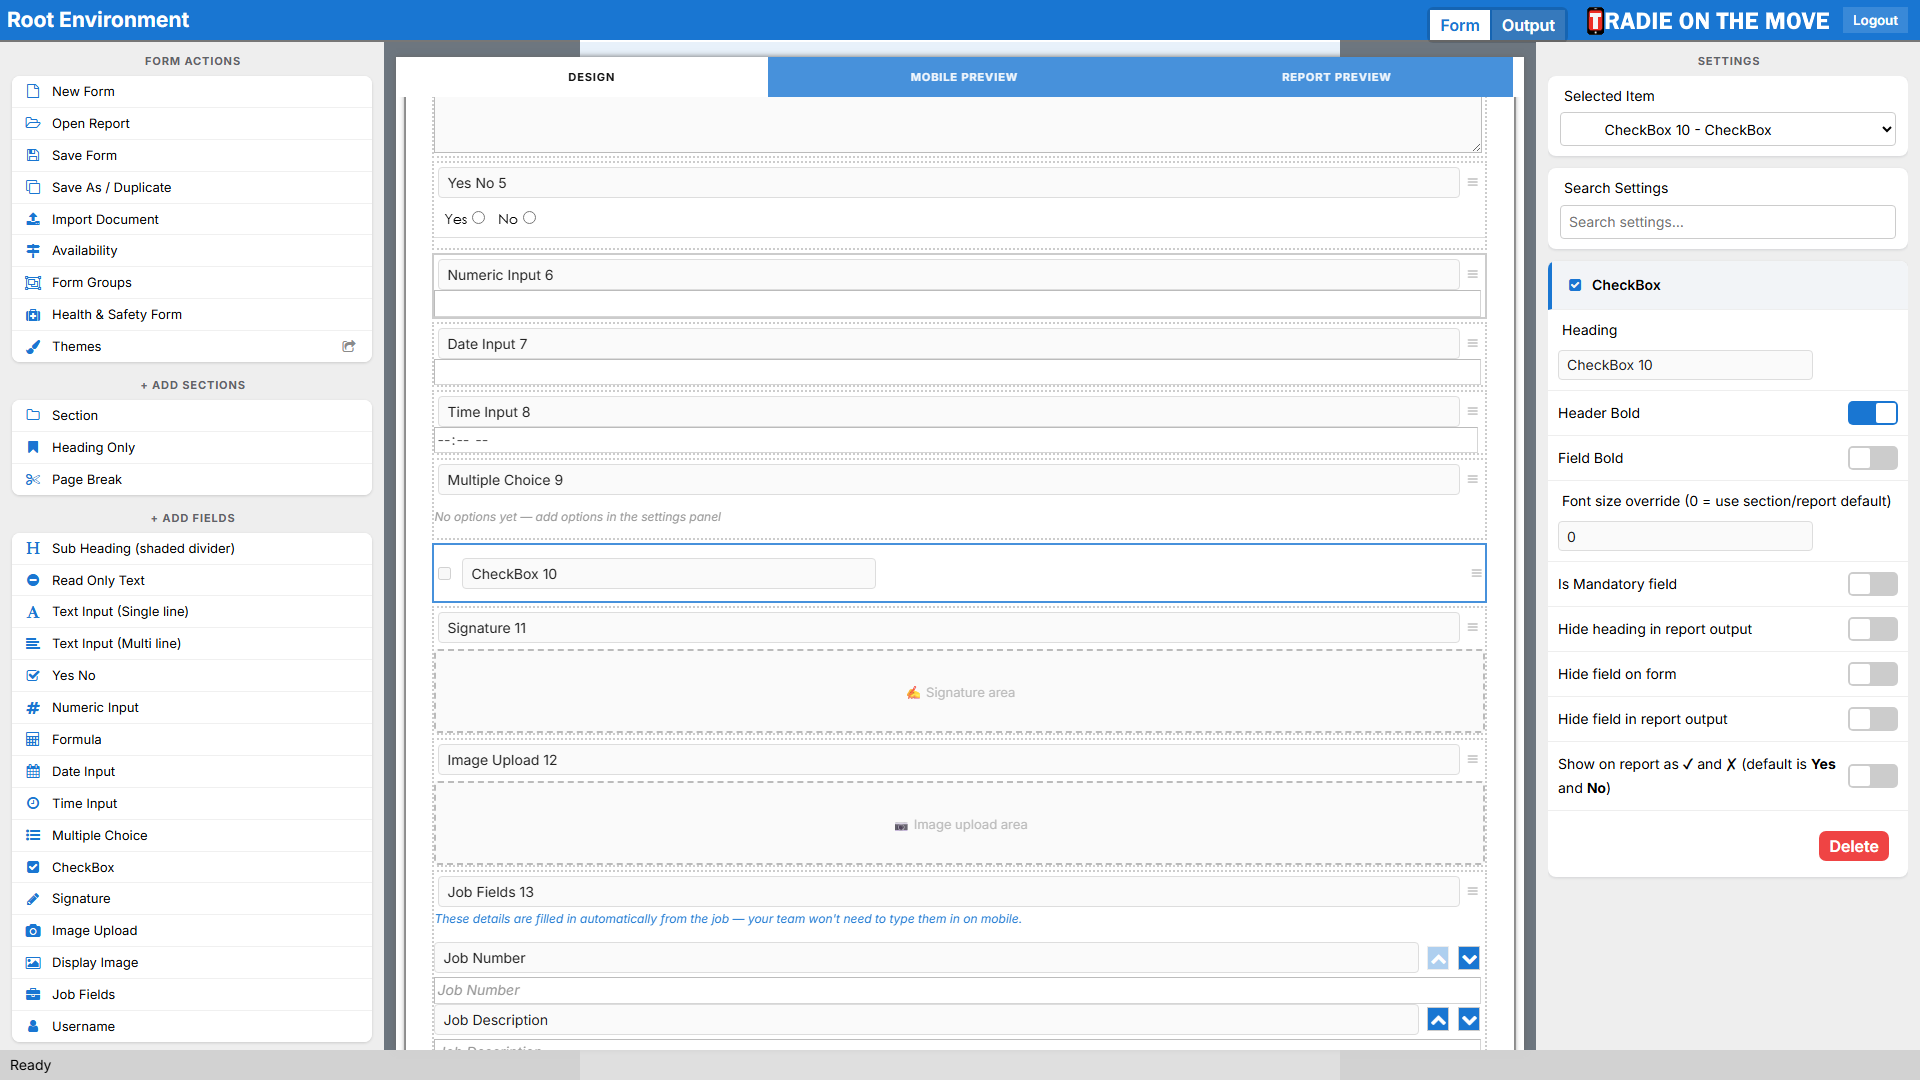Move Job Description field down with arrow

[x=1468, y=1020]
